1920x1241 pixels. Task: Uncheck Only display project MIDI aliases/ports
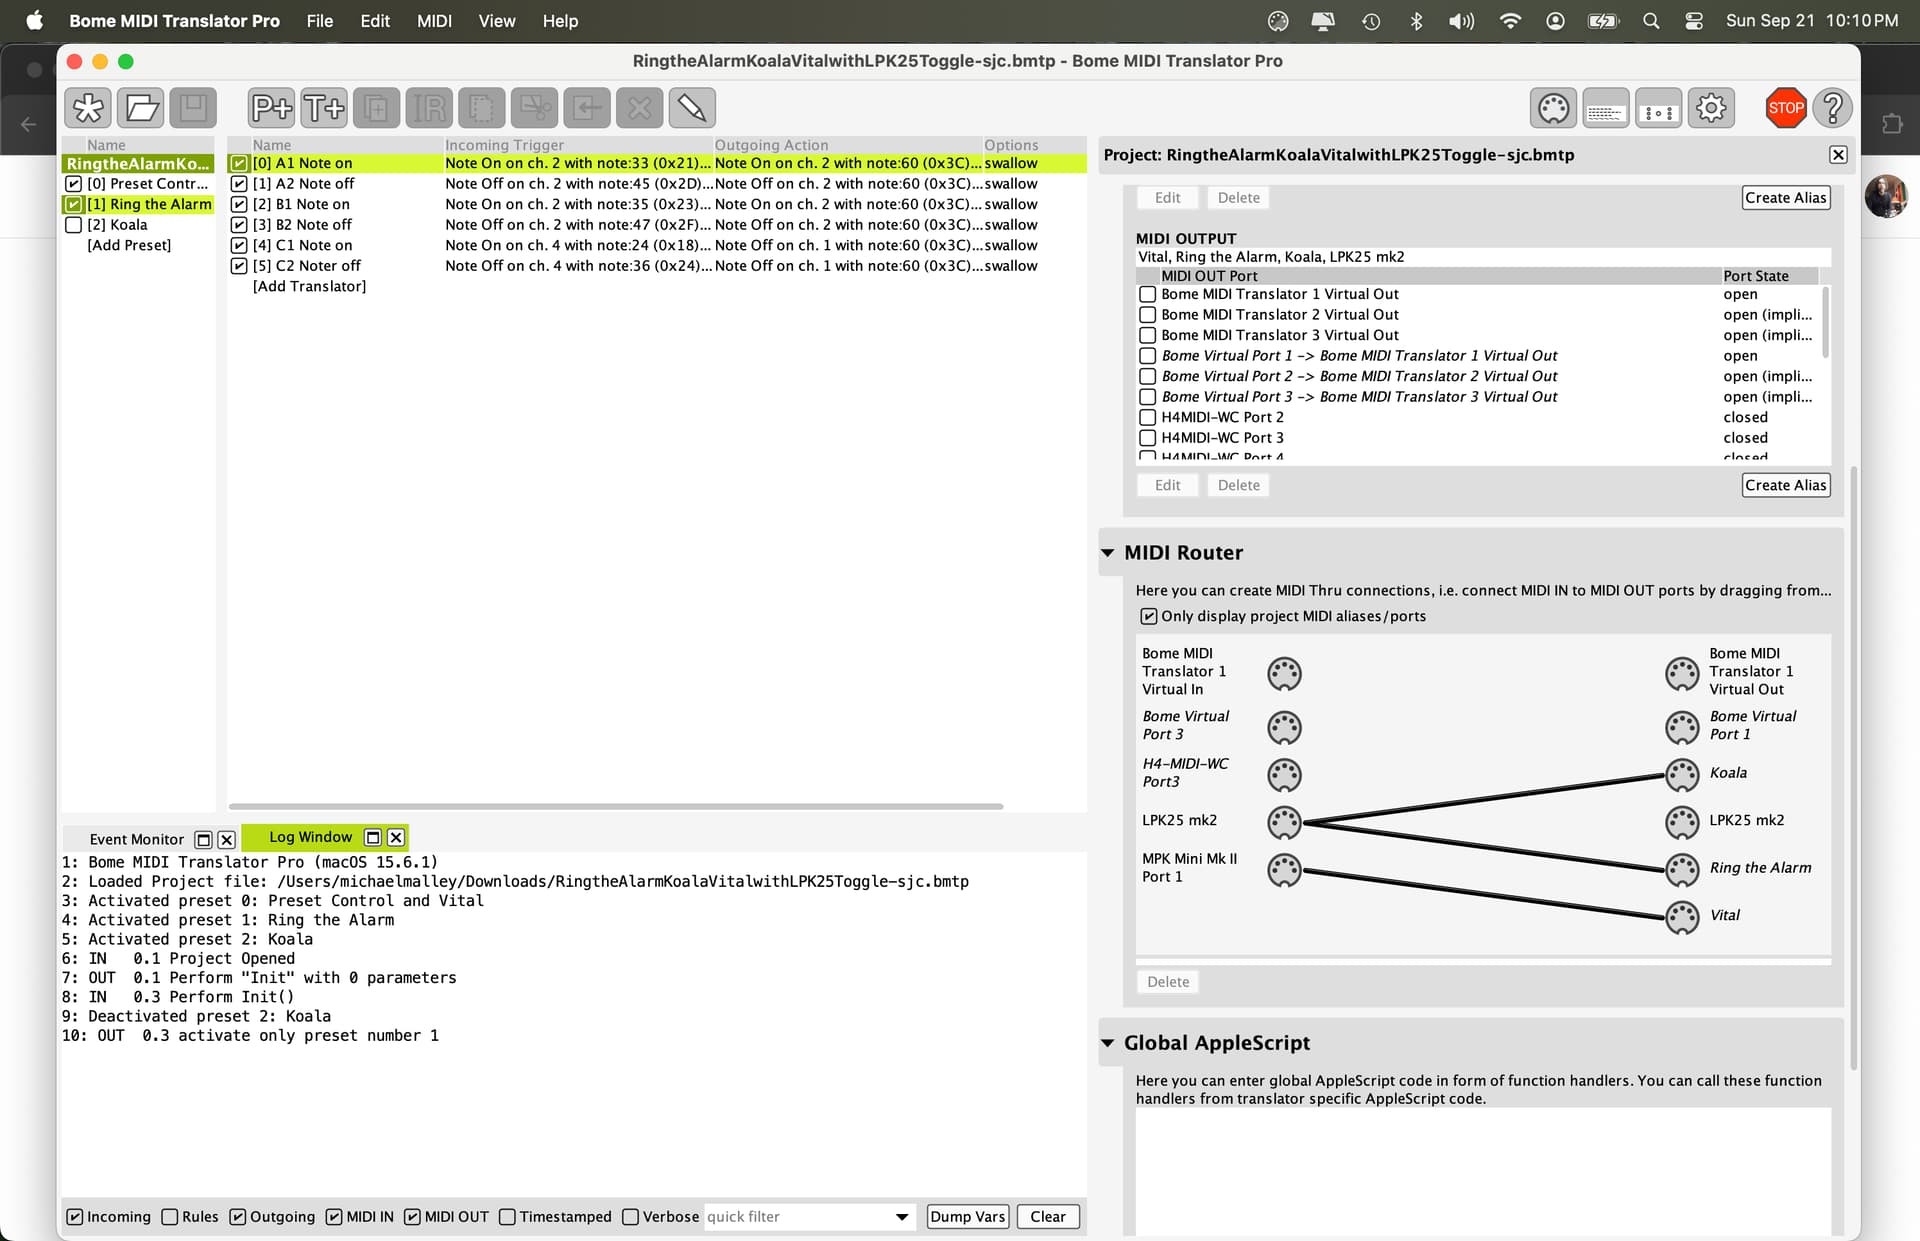coord(1149,616)
